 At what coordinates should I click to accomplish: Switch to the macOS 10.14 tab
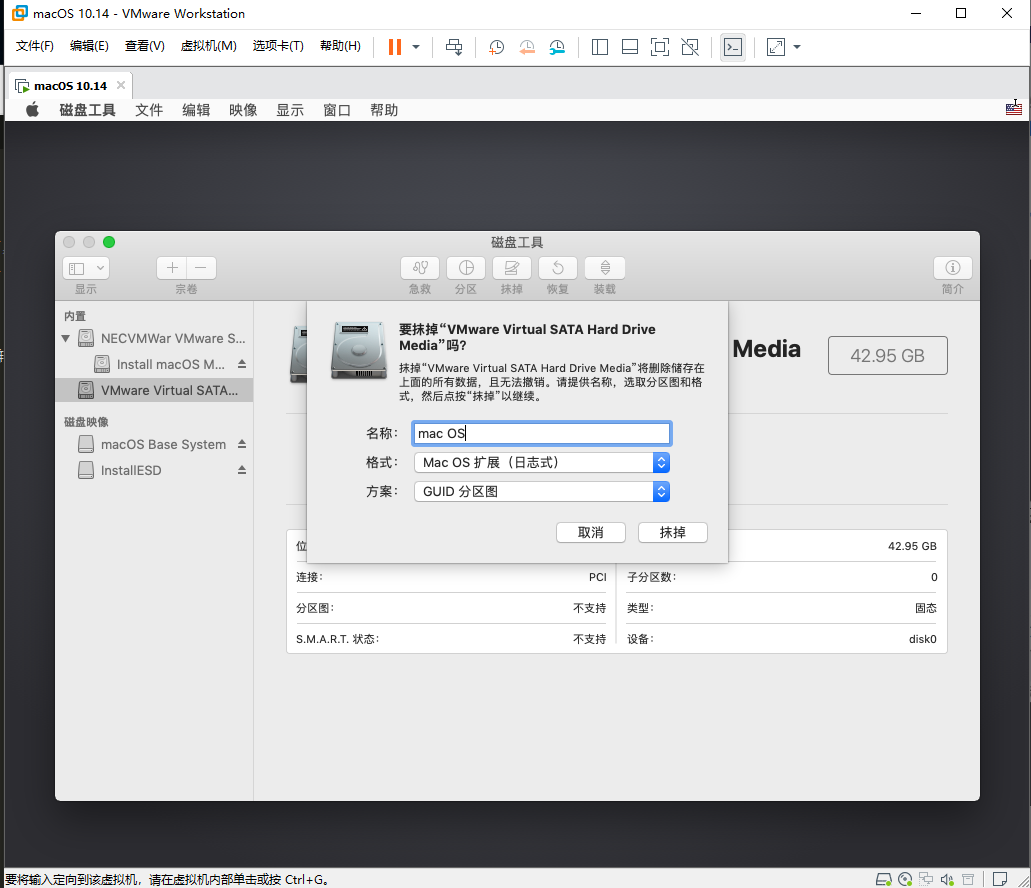tap(62, 85)
